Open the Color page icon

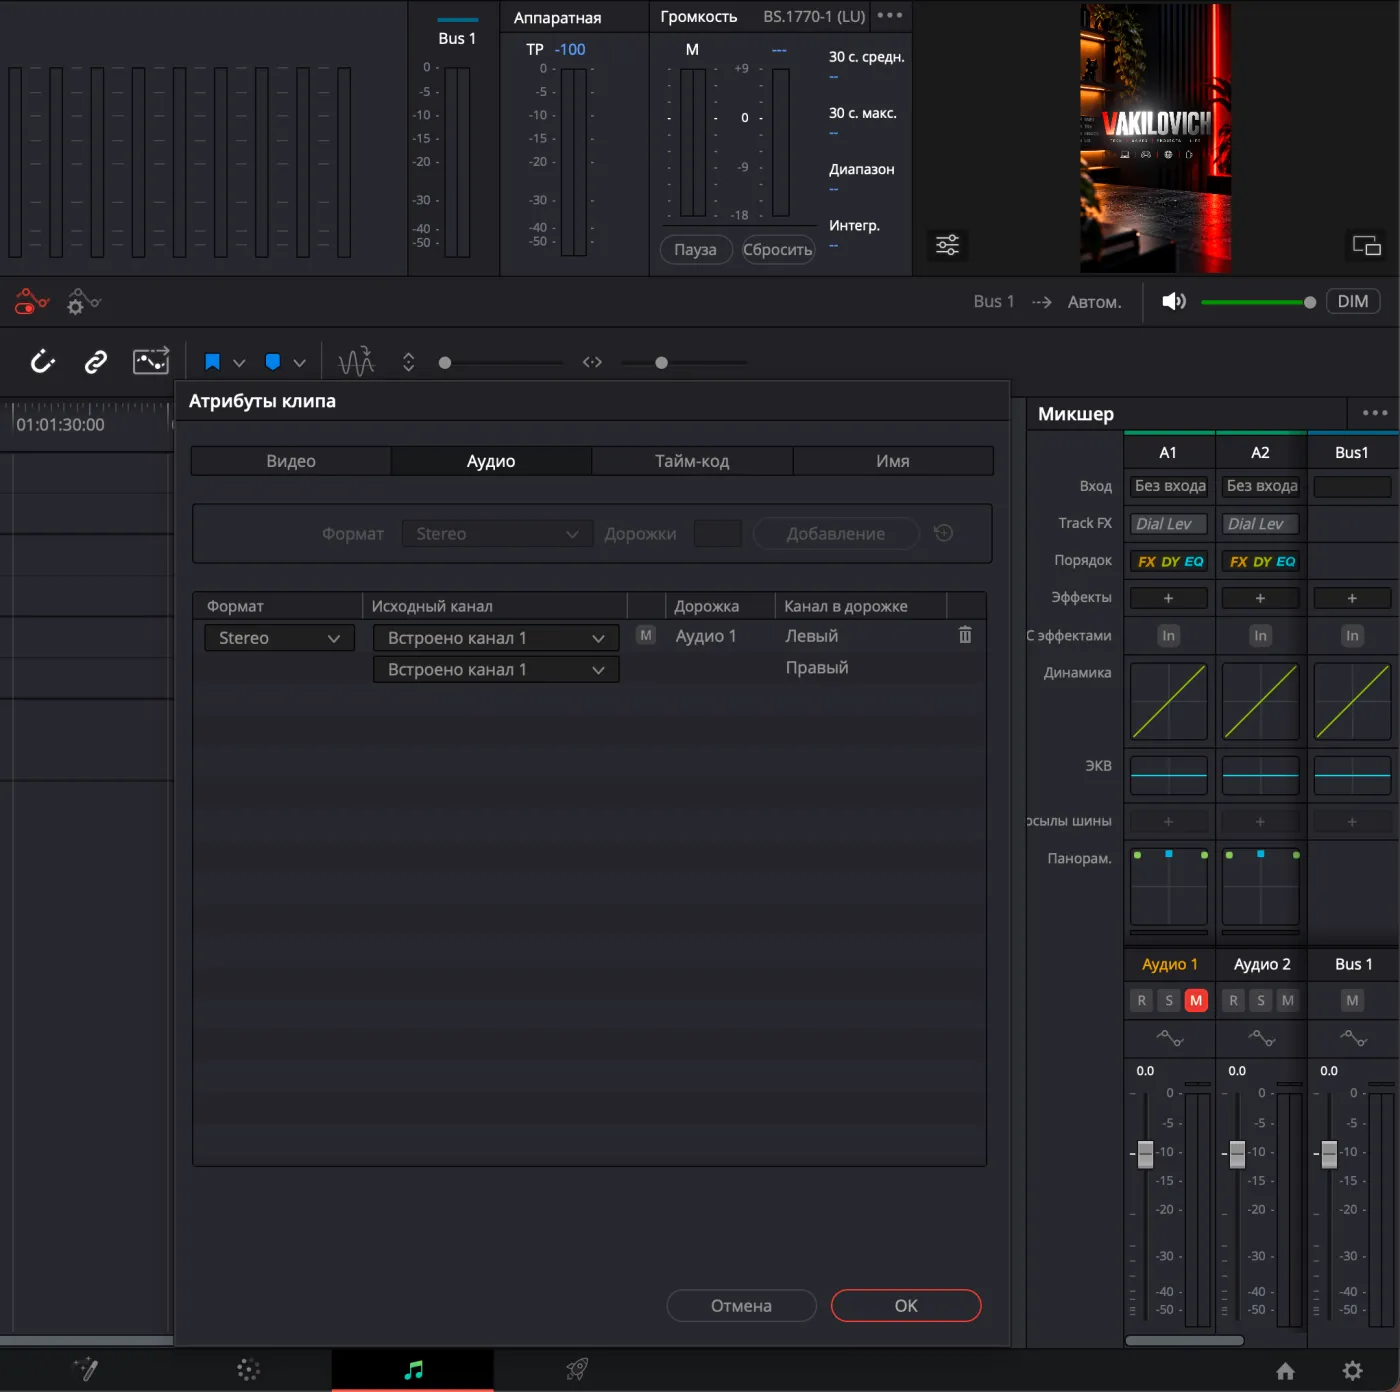pyautogui.click(x=248, y=1370)
